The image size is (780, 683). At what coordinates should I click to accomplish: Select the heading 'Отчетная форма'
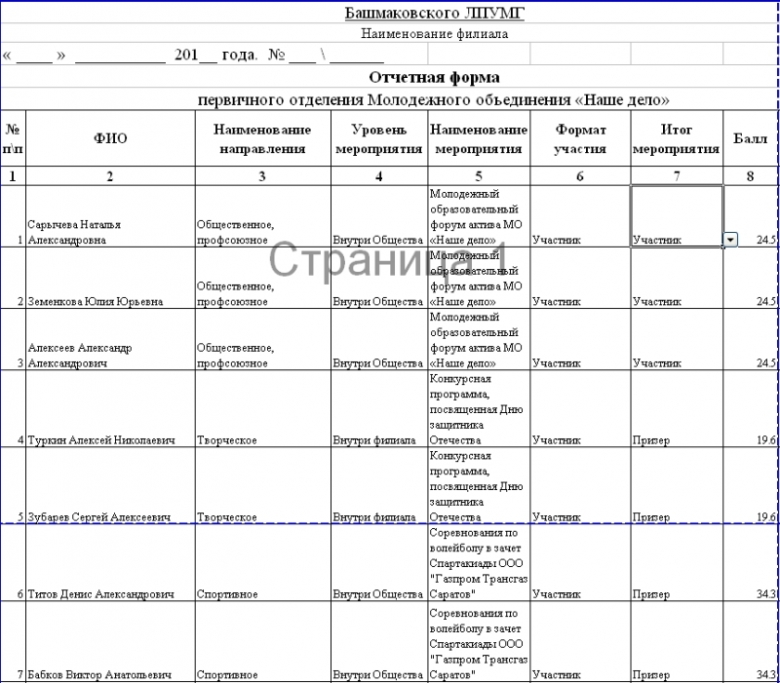point(434,78)
